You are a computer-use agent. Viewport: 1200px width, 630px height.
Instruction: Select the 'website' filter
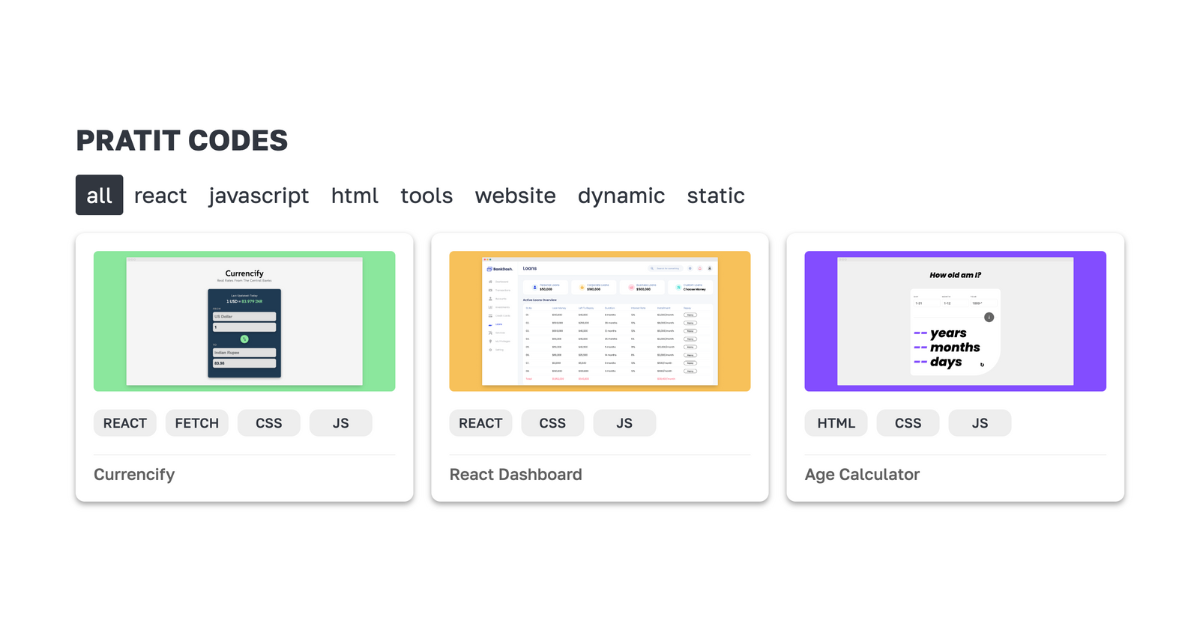point(515,195)
